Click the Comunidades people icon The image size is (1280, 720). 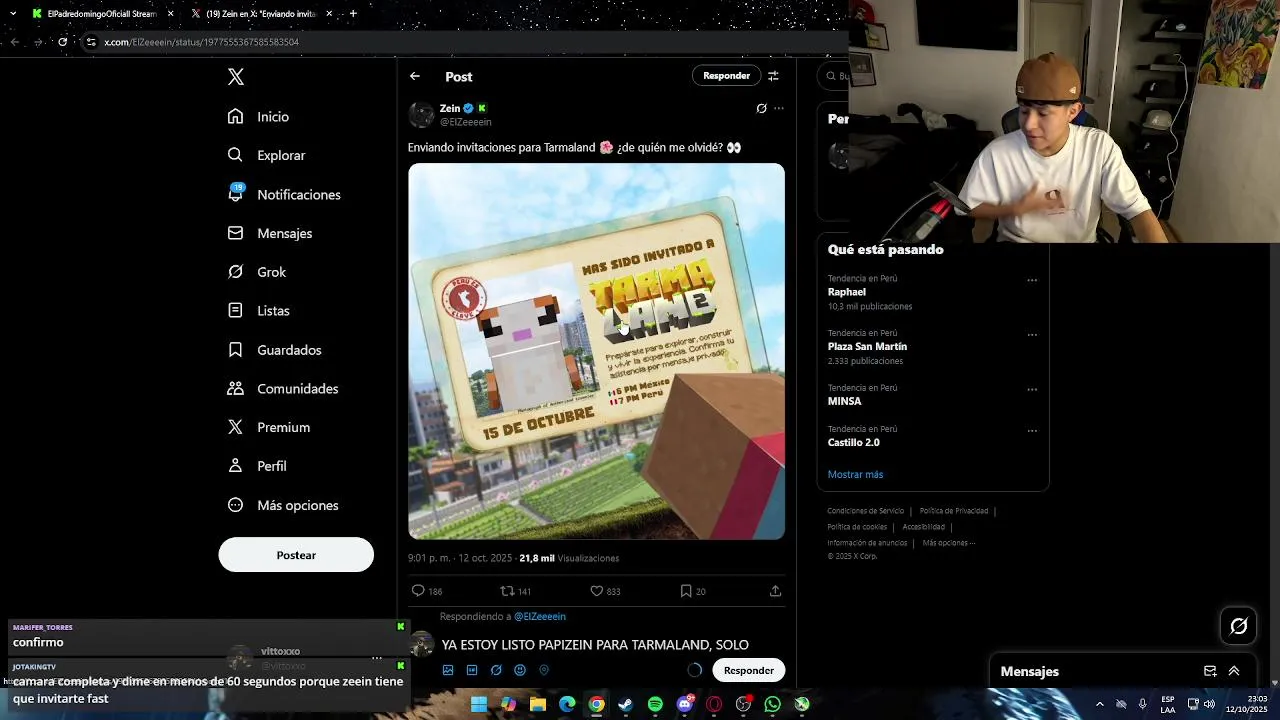point(235,388)
